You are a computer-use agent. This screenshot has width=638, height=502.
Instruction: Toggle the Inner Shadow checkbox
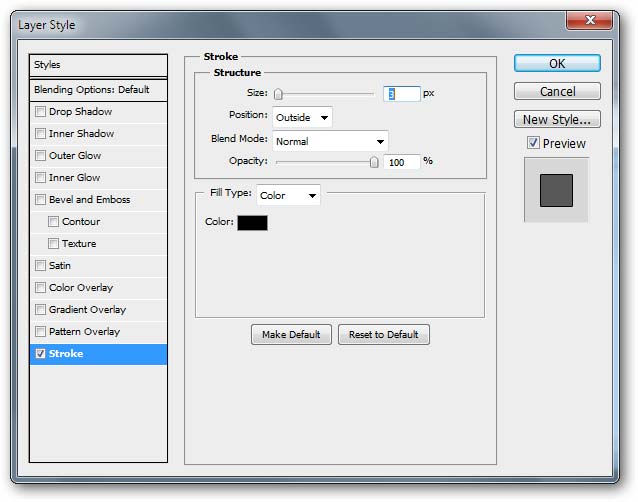pos(40,134)
